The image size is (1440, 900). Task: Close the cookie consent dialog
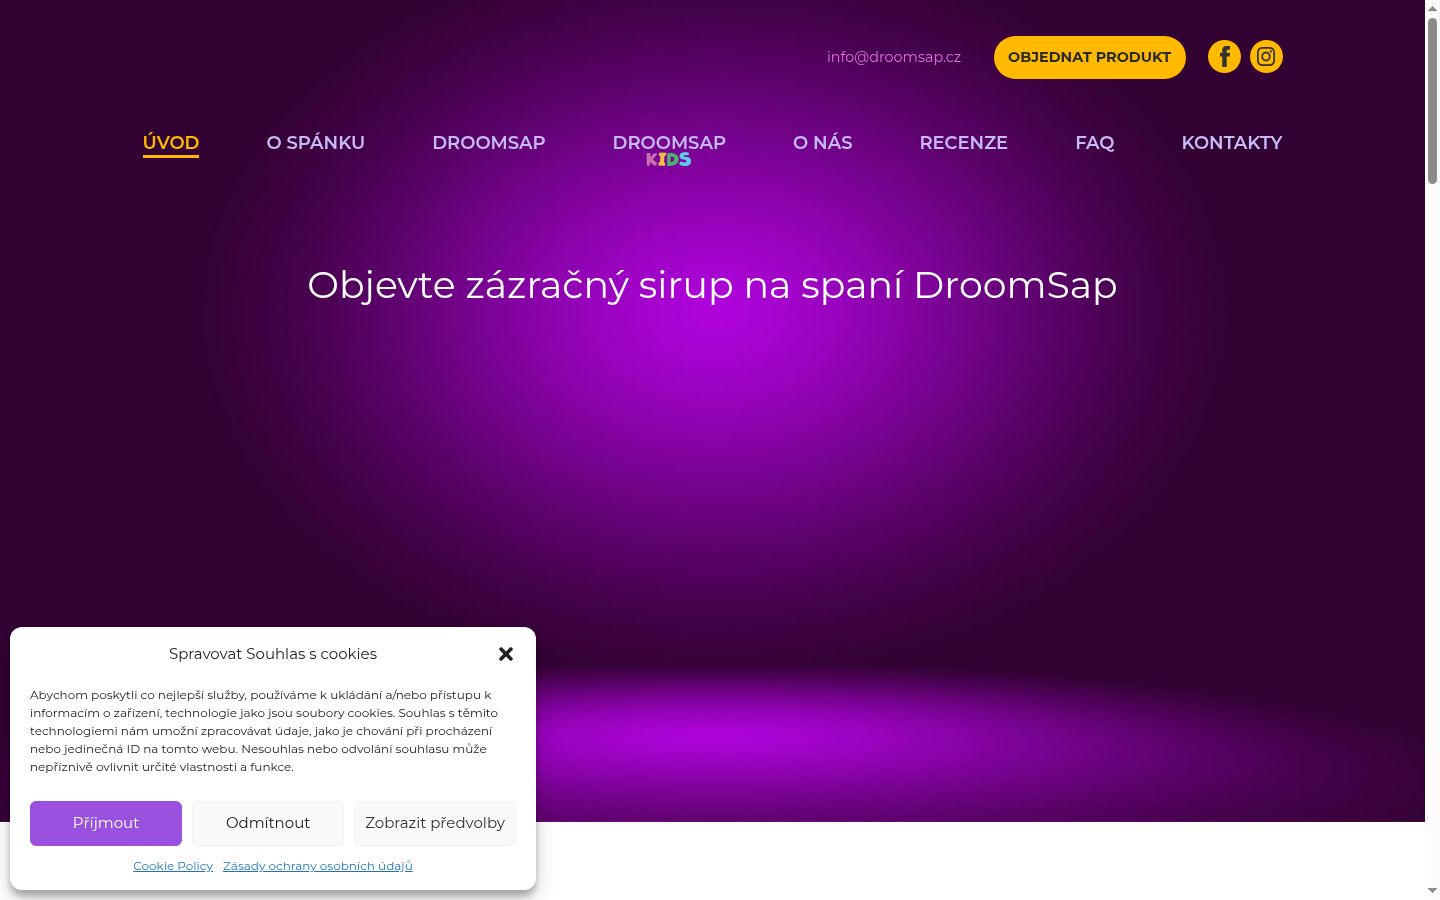pos(506,654)
